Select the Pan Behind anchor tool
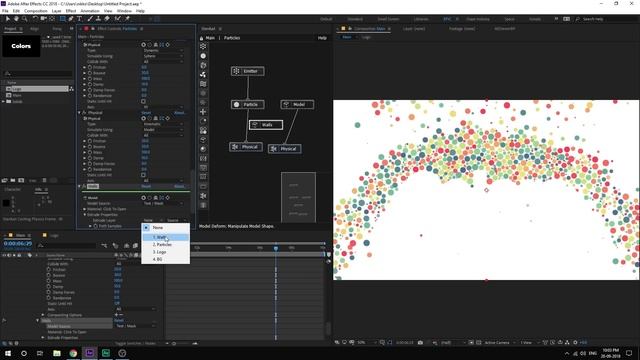The height and width of the screenshot is (360, 640). pyautogui.click(x=52, y=19)
